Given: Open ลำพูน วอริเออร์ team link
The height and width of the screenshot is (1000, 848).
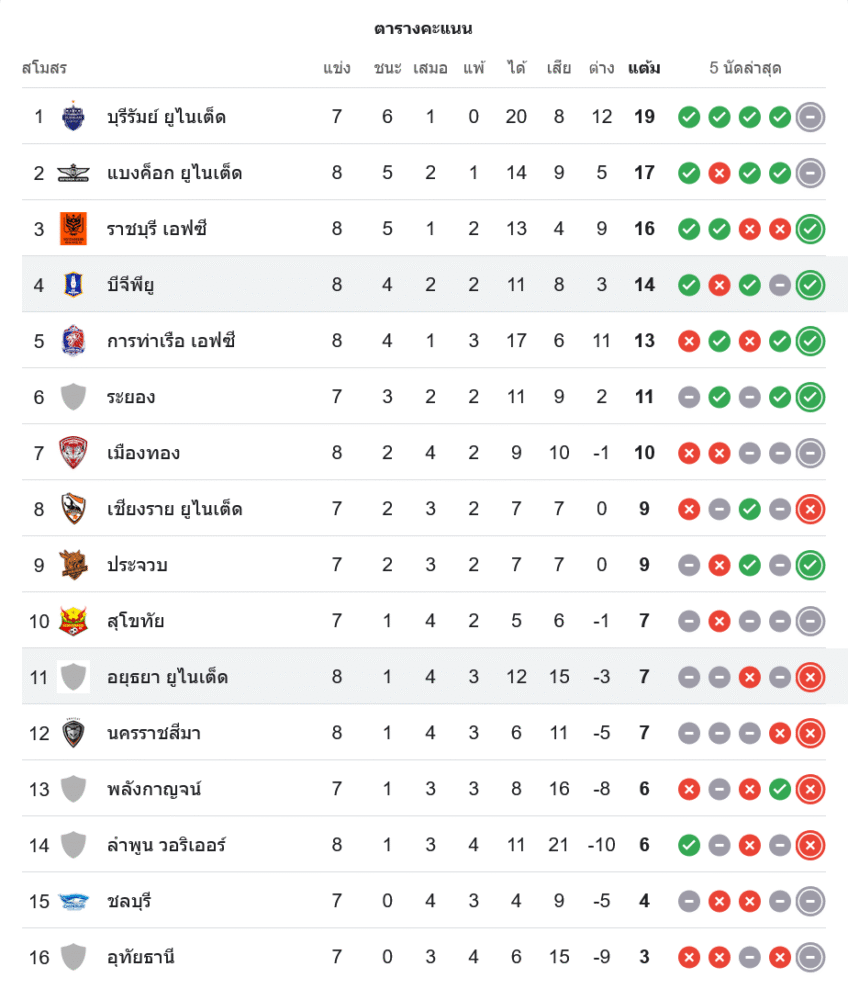Looking at the screenshot, I should (166, 845).
